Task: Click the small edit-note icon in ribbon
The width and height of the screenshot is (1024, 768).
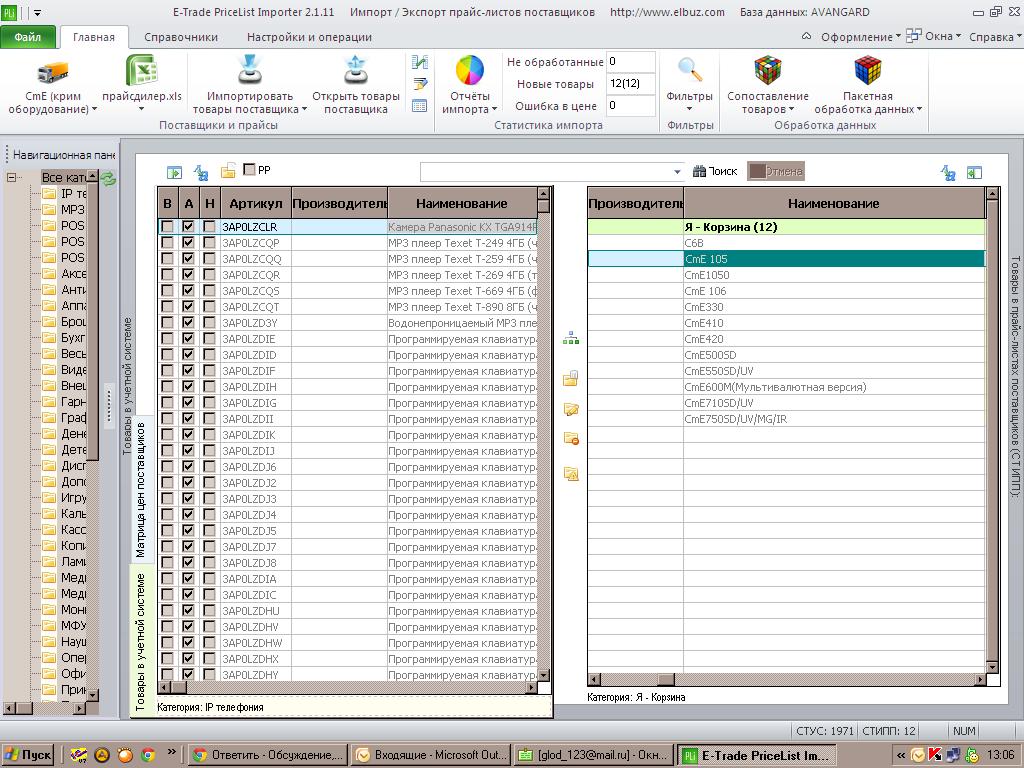Action: [420, 84]
